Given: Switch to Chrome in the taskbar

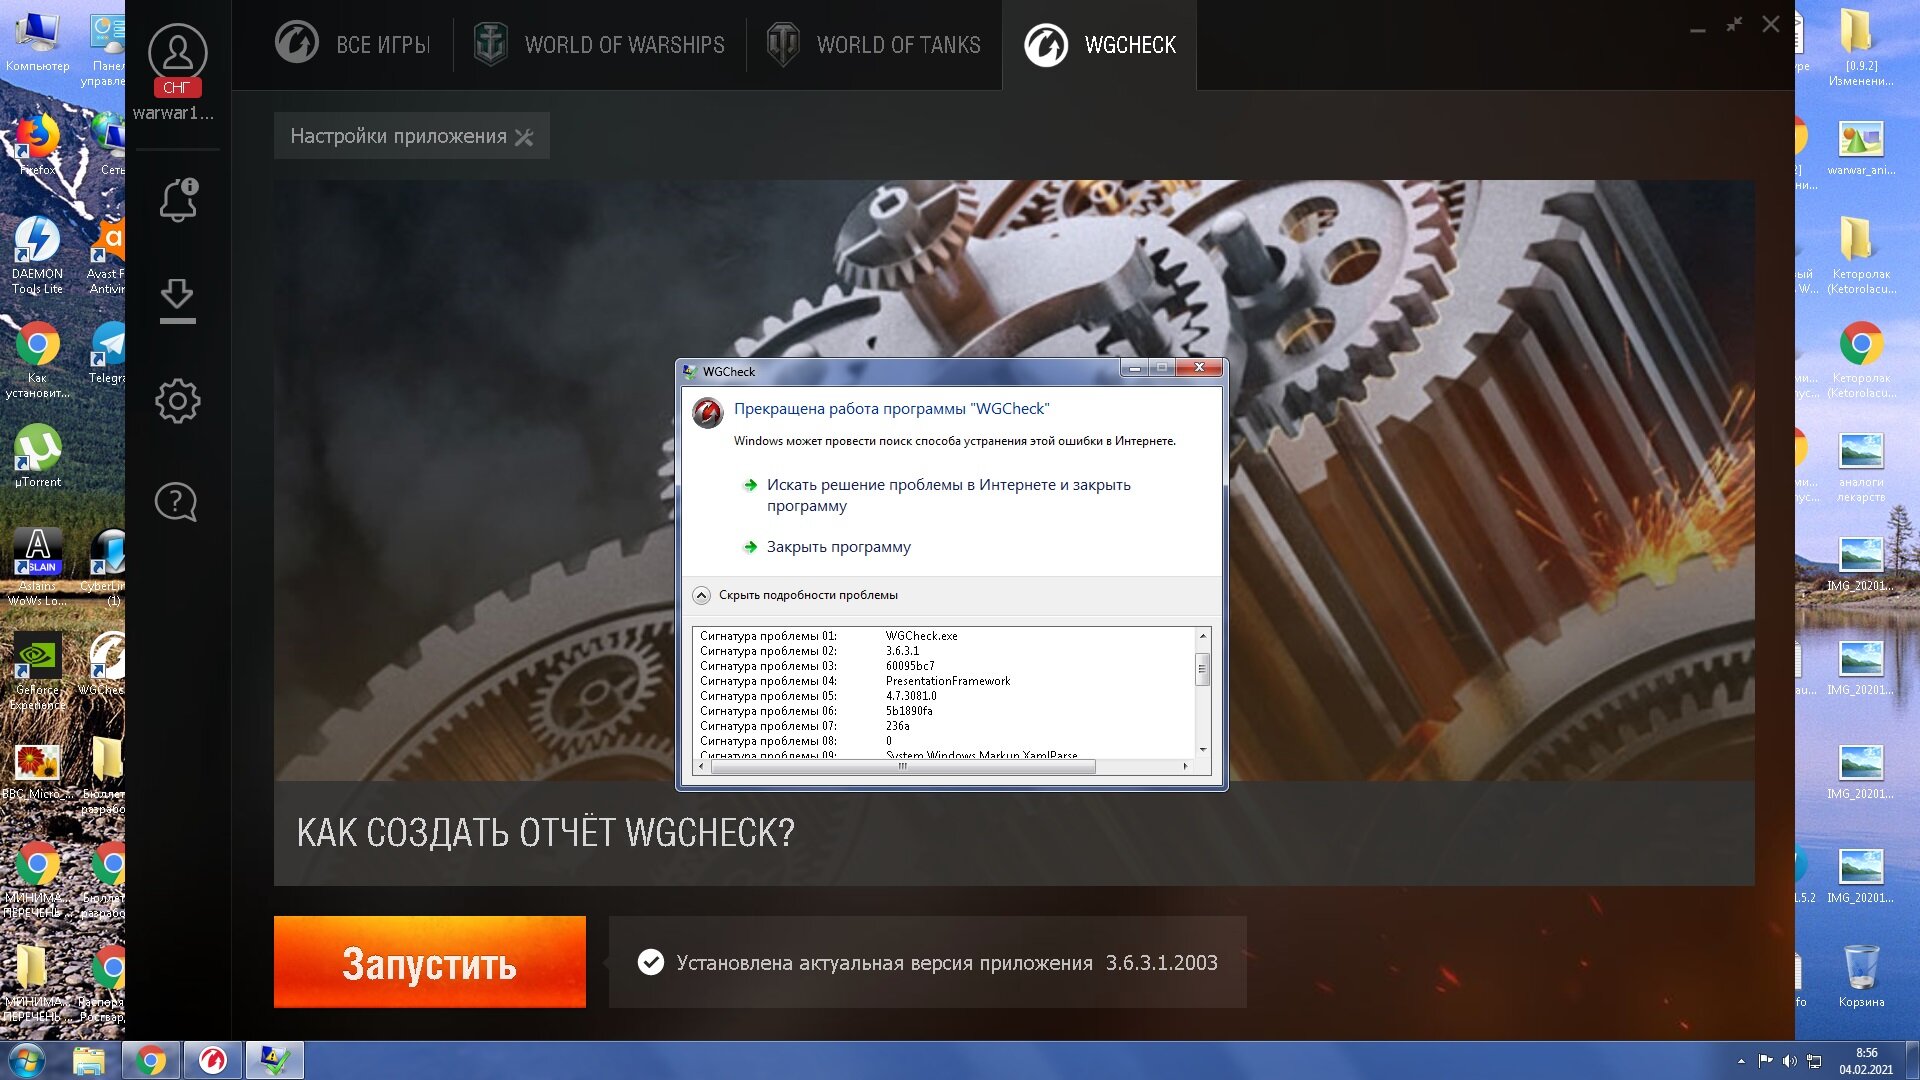Looking at the screenshot, I should (x=151, y=1060).
